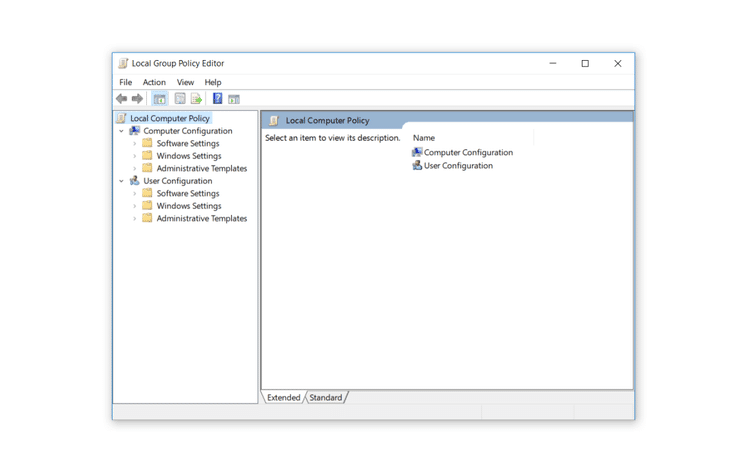Expand Windows Settings under Computer Configuration
The image size is (750, 469).
point(134,156)
